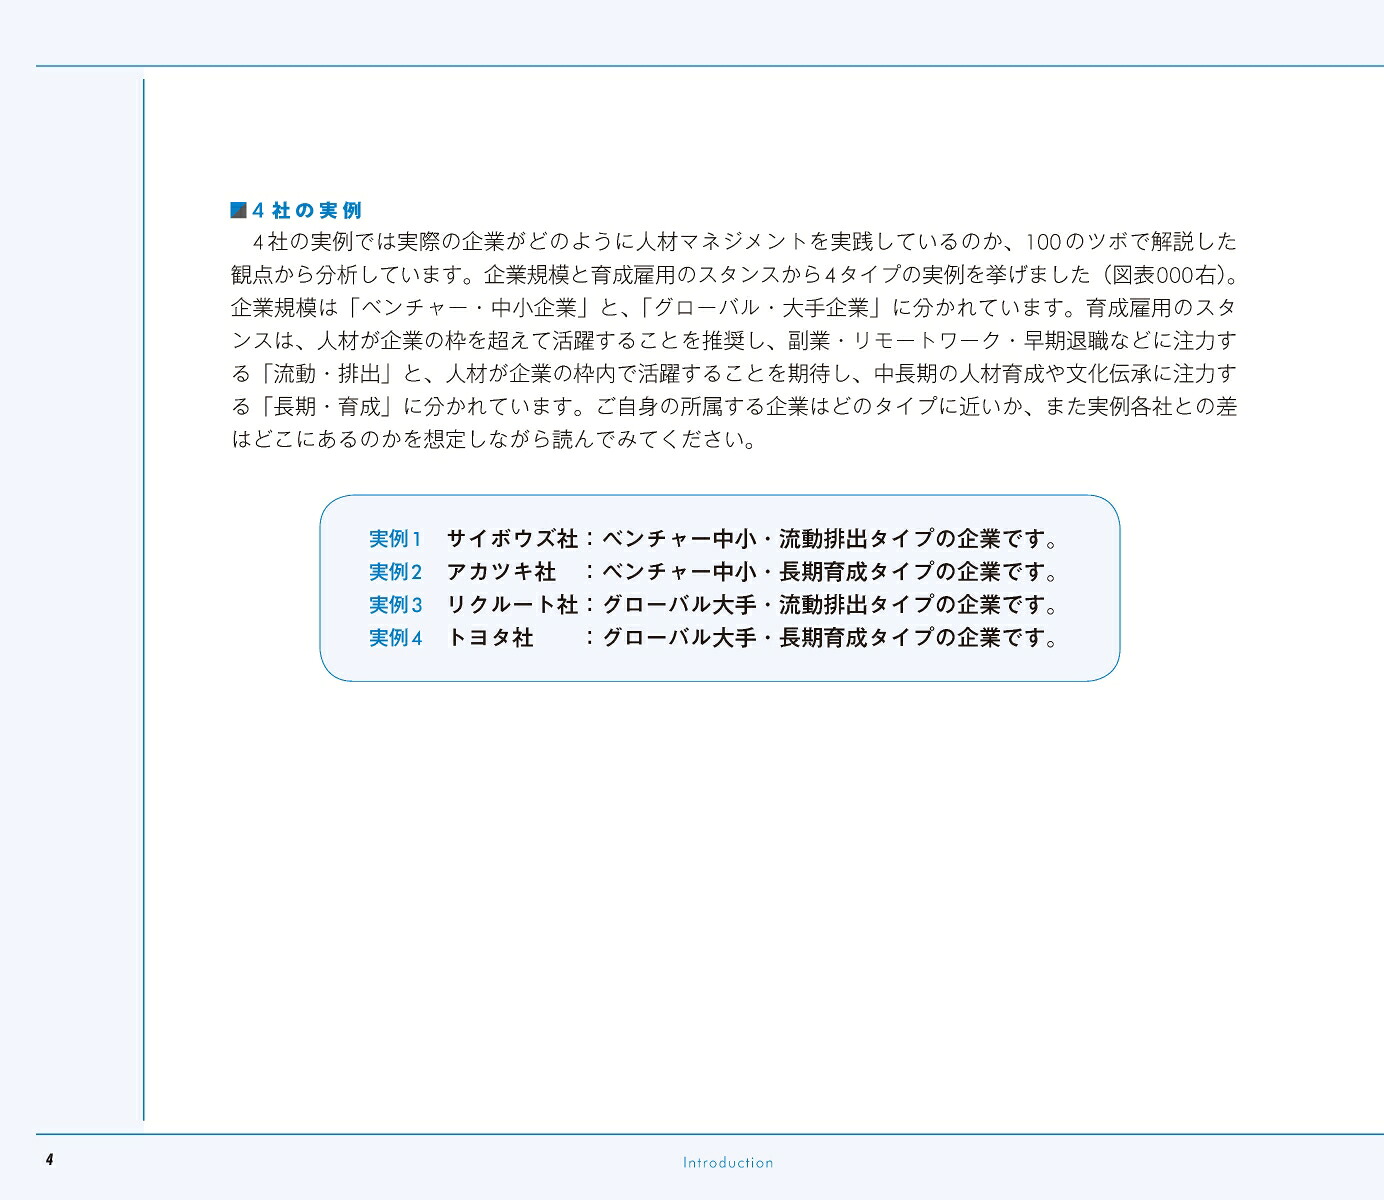The height and width of the screenshot is (1200, 1384).
Task: Click the paragraph line starting '企業規模は「ベンチャー'
Action: (x=734, y=308)
